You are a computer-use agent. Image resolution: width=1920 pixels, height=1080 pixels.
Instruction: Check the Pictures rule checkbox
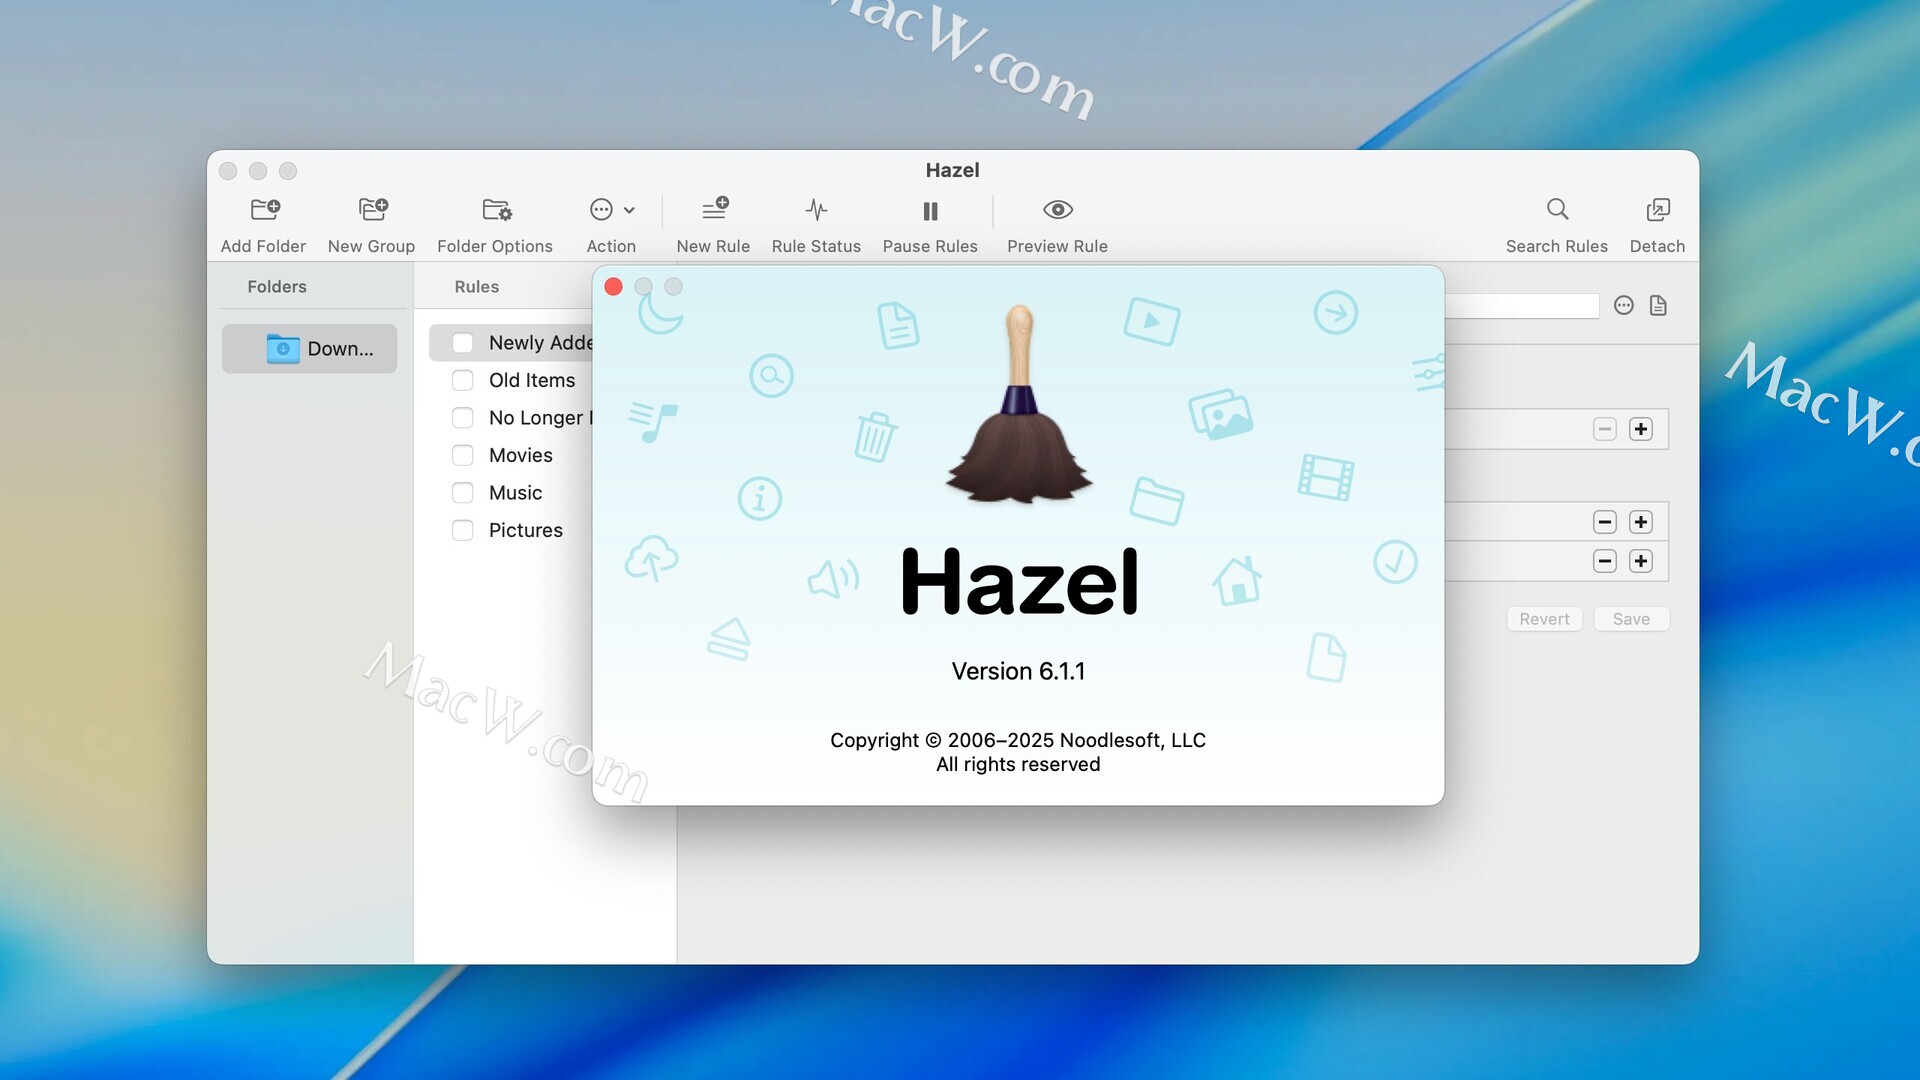[462, 530]
